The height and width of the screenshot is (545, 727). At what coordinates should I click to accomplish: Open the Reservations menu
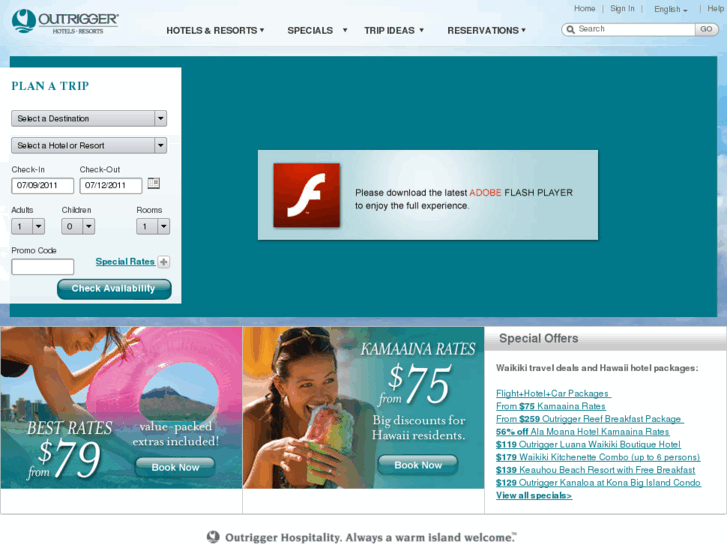pyautogui.click(x=486, y=31)
